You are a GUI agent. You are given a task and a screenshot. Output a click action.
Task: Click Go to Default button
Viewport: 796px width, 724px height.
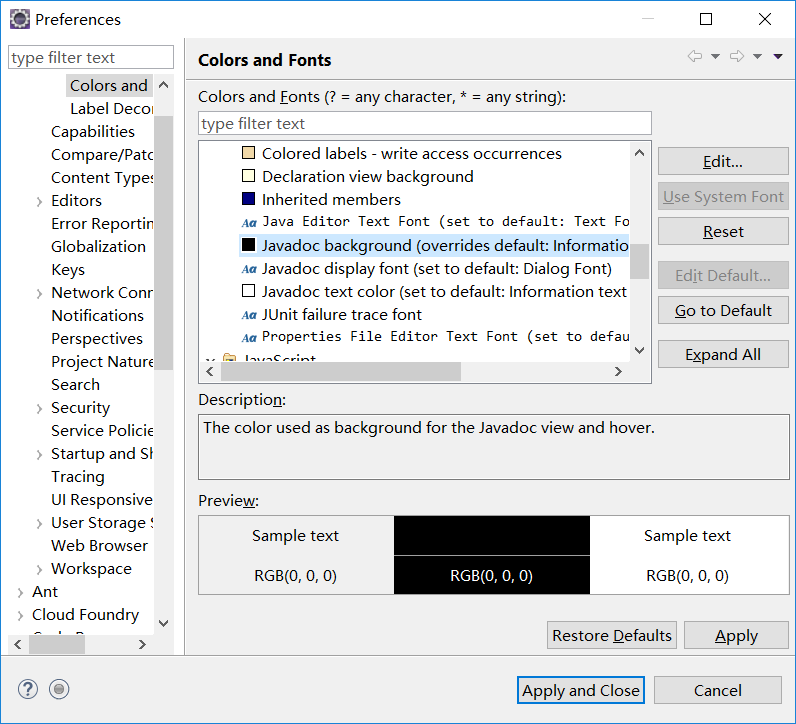point(723,310)
